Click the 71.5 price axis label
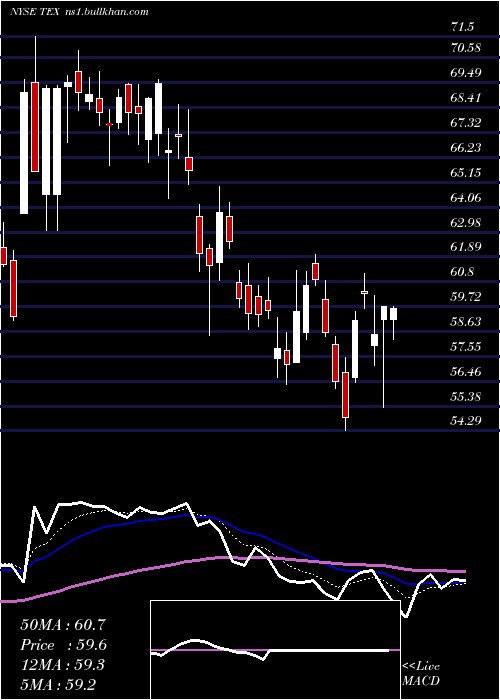 (463, 27)
